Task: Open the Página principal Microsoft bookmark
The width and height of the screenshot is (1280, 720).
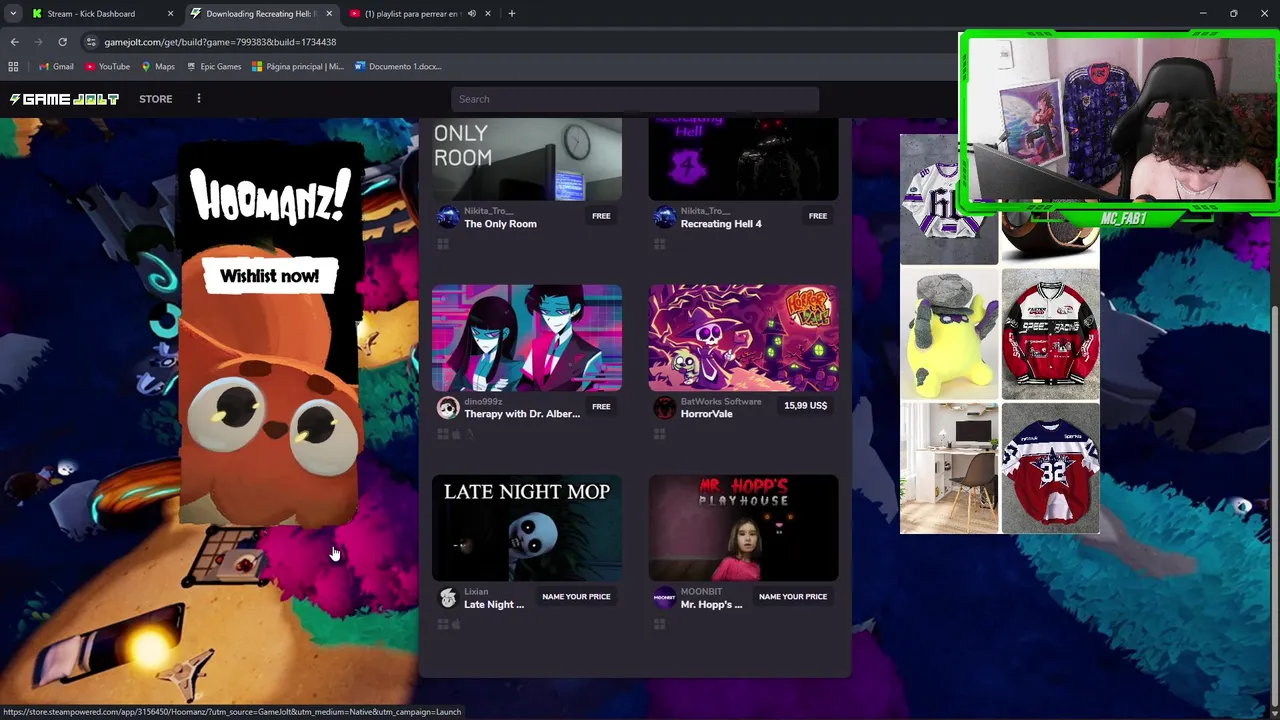Action: (x=298, y=66)
